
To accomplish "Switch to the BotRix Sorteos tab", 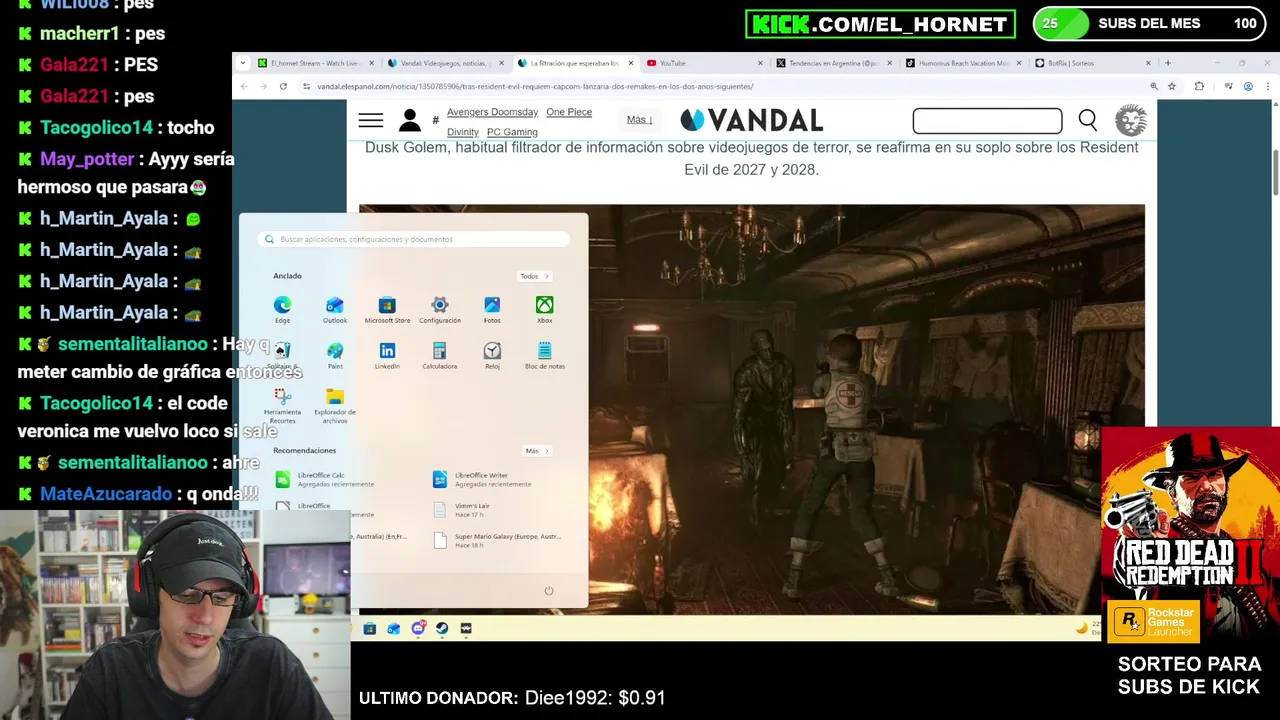I will point(1093,63).
